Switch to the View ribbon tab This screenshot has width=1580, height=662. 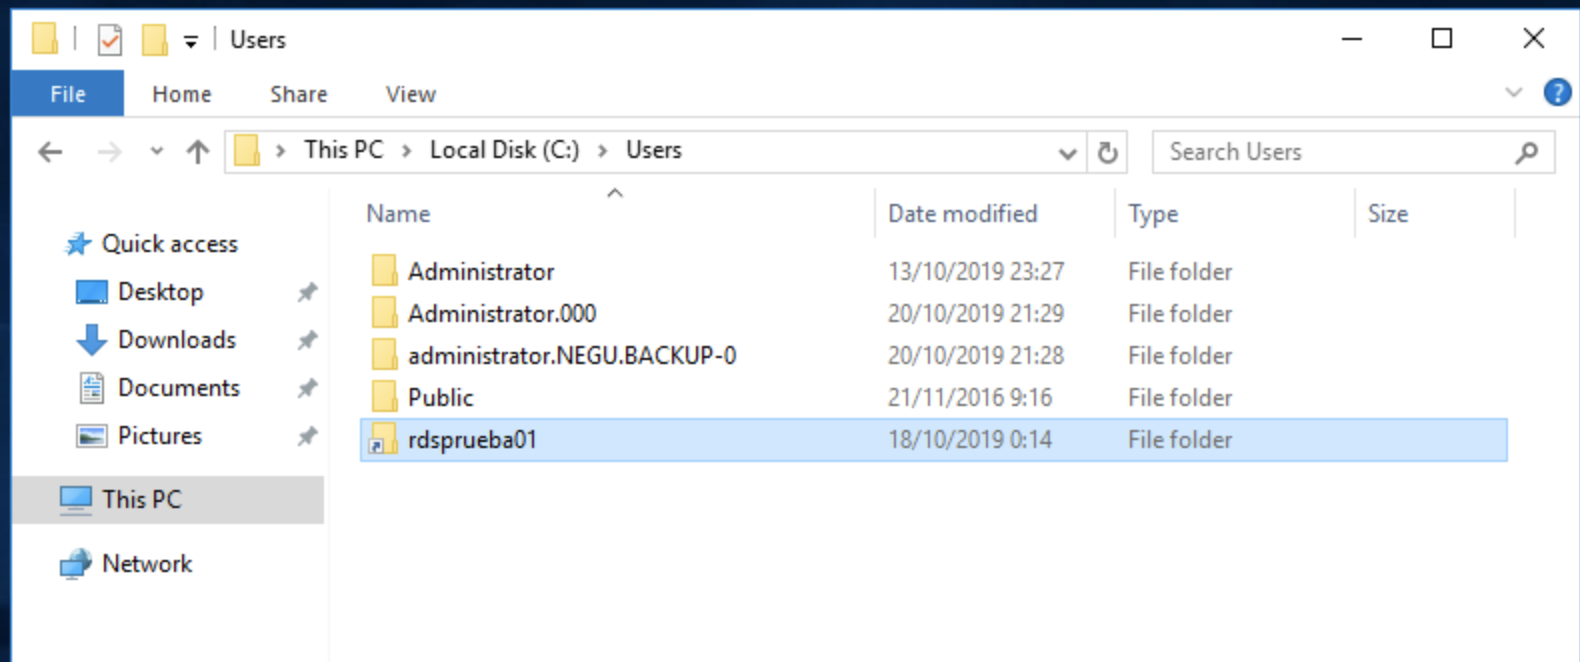[410, 93]
